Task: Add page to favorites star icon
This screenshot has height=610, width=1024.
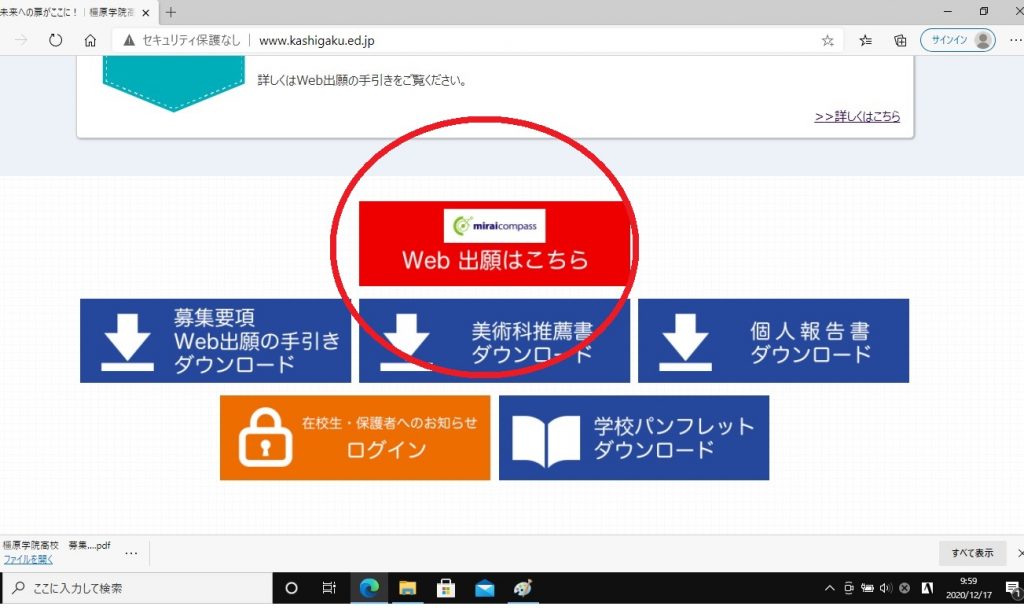Action: click(827, 40)
